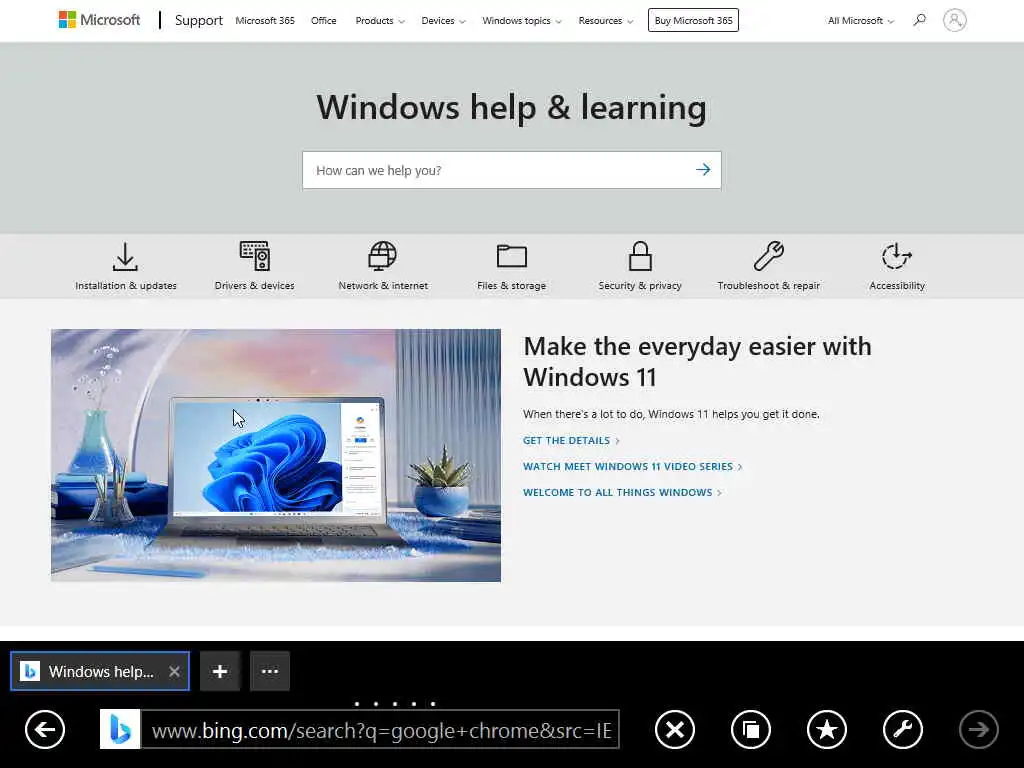Click the GET THE DETAILS link
This screenshot has height=768, width=1024.
pyautogui.click(x=571, y=441)
